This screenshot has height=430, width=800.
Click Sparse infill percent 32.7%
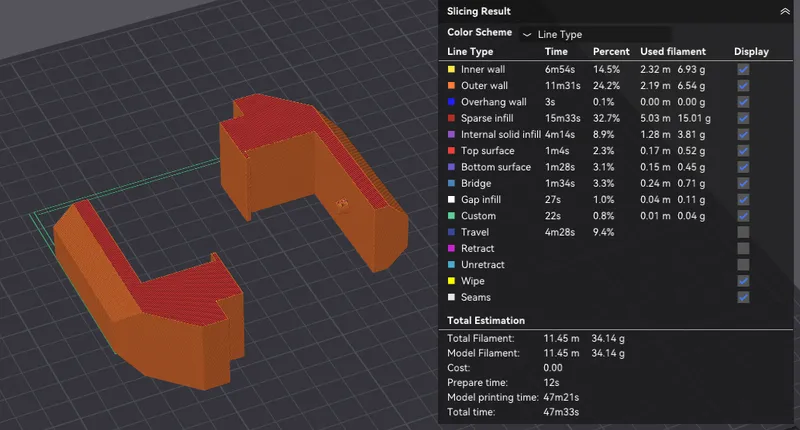coord(606,118)
